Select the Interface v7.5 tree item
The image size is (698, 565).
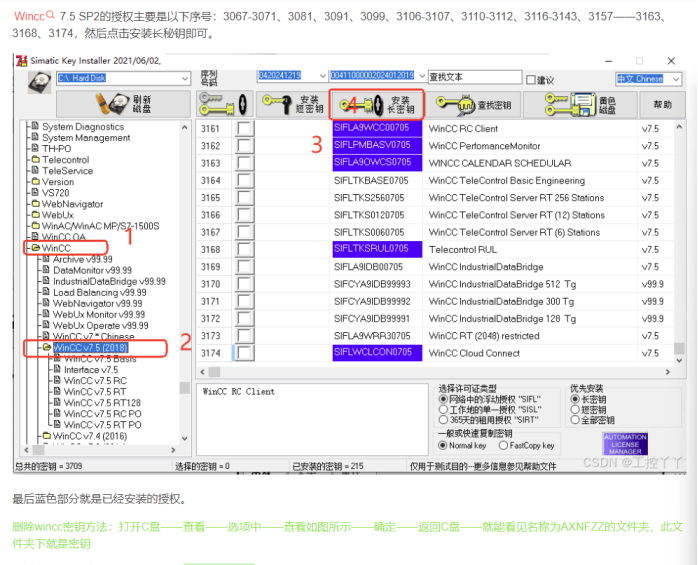click(91, 370)
